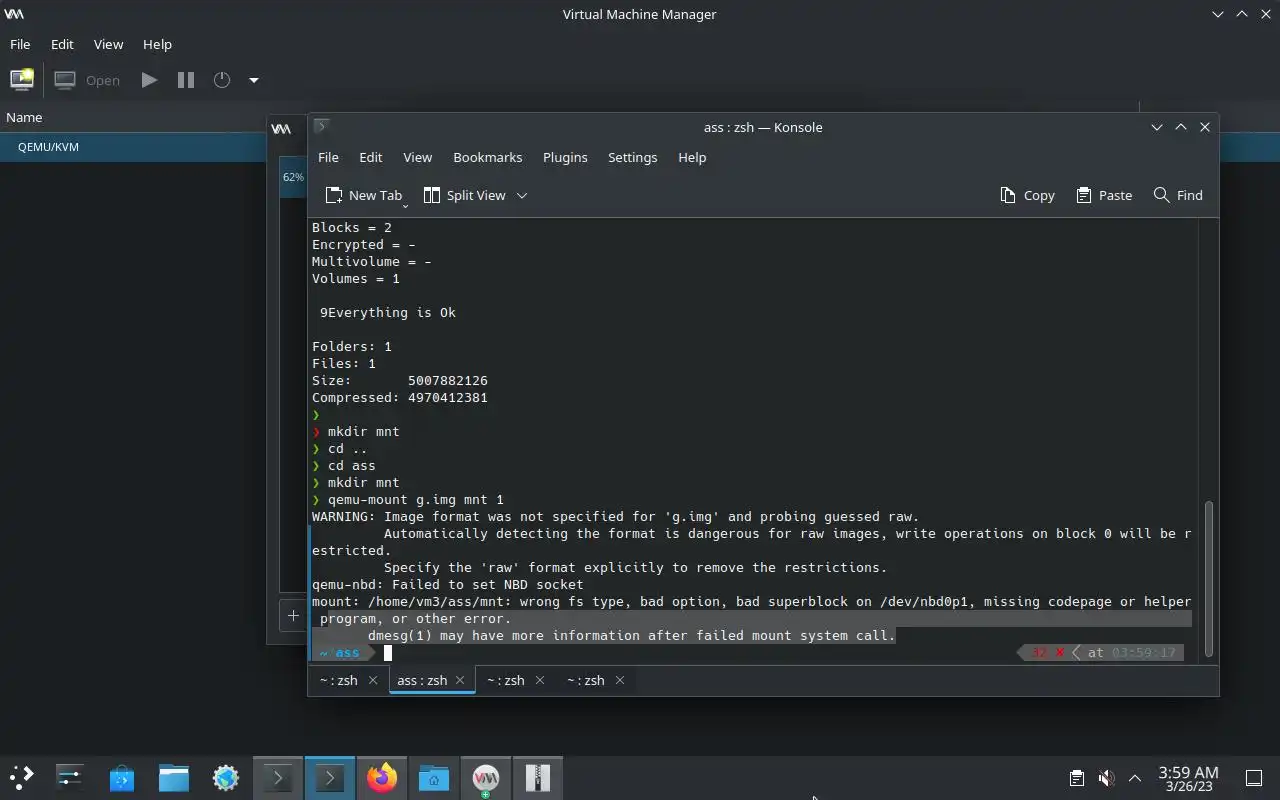Close the third tab in Konsole

pyautogui.click(x=540, y=680)
